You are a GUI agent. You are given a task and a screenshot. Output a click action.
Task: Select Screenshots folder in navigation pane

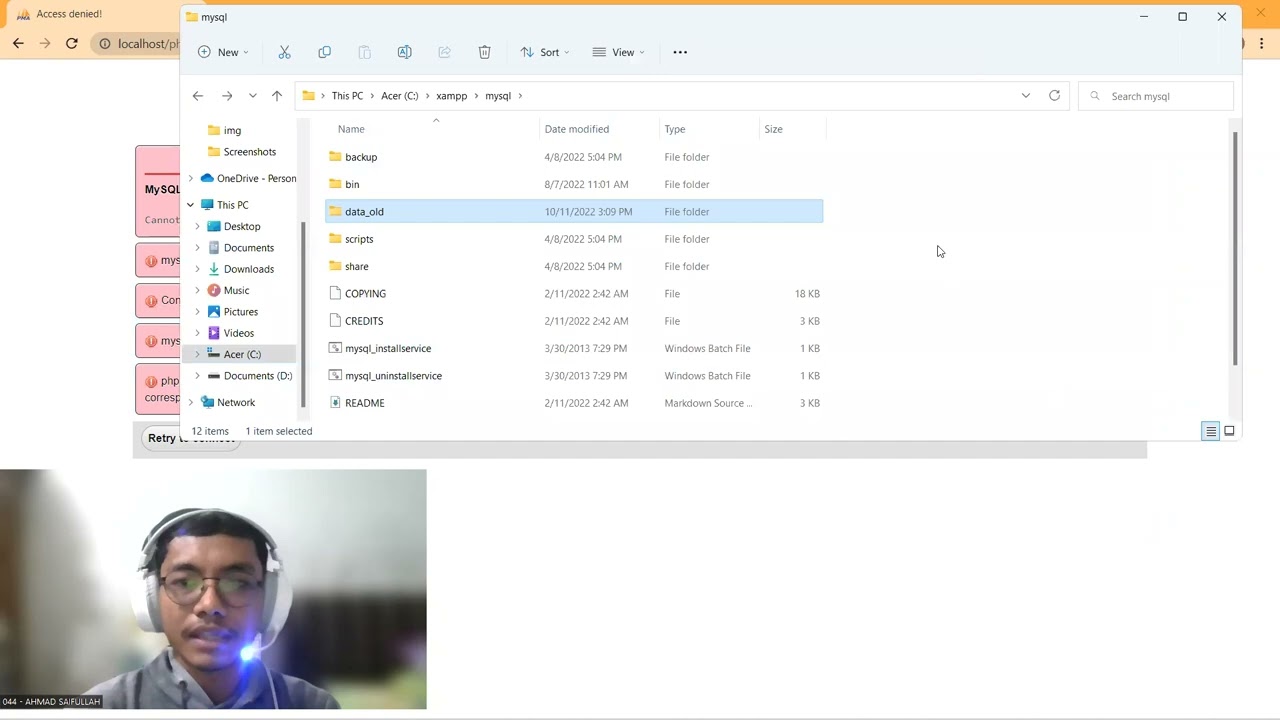249,152
